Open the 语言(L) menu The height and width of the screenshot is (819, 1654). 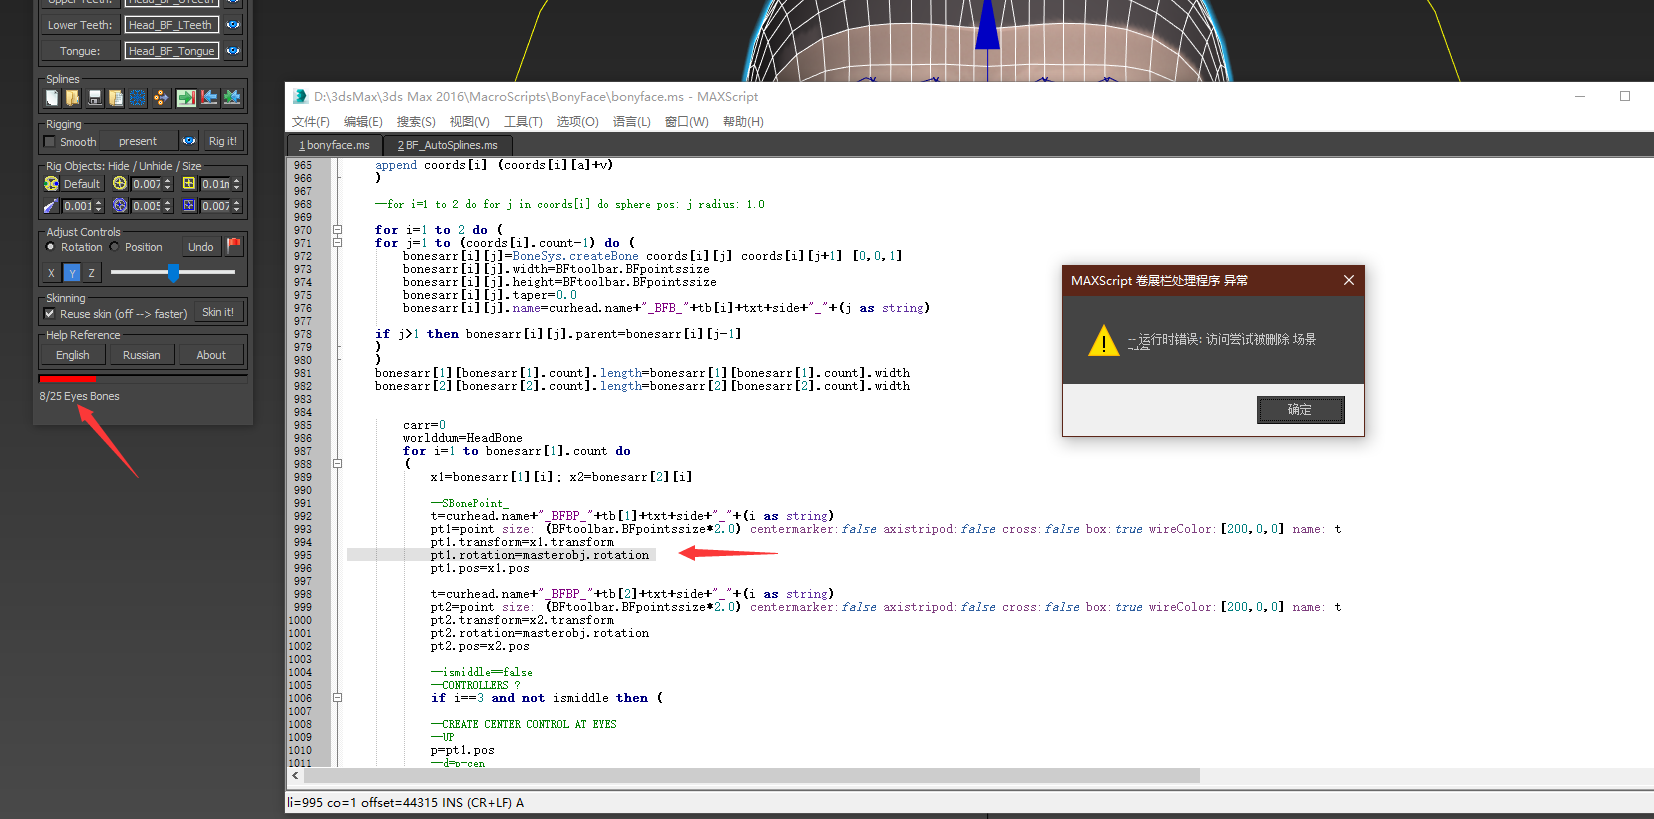click(631, 122)
